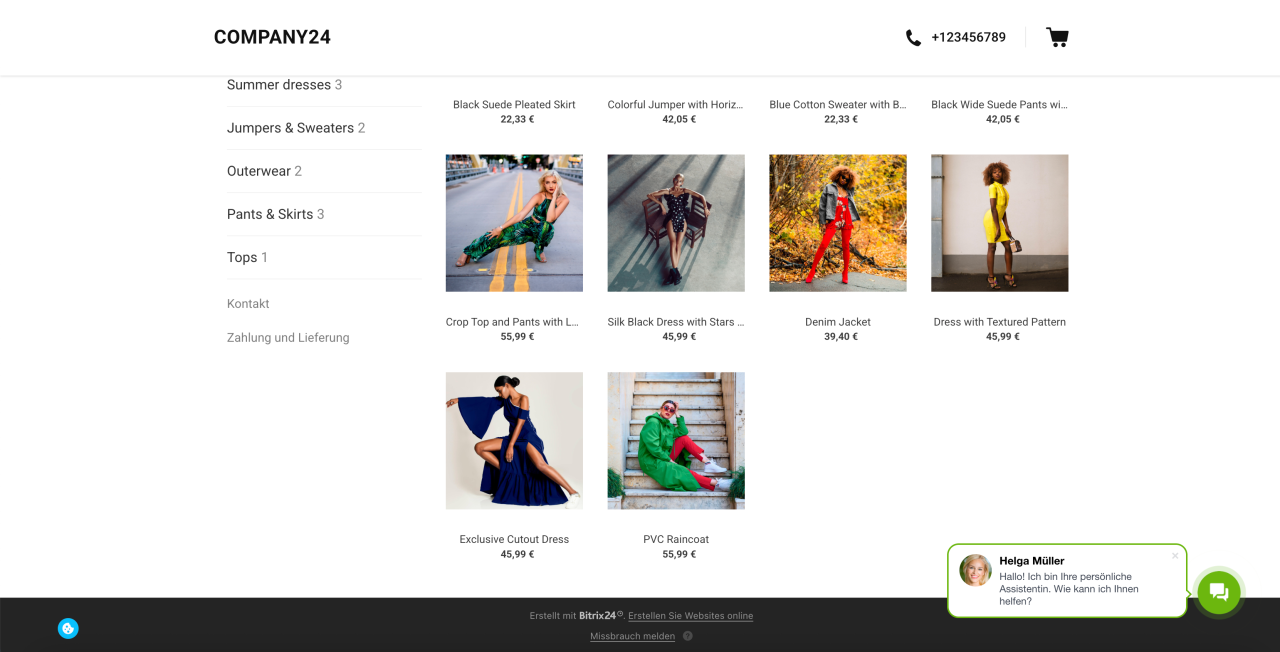The height and width of the screenshot is (652, 1280).
Task: Call phone number +123456789
Action: click(968, 37)
